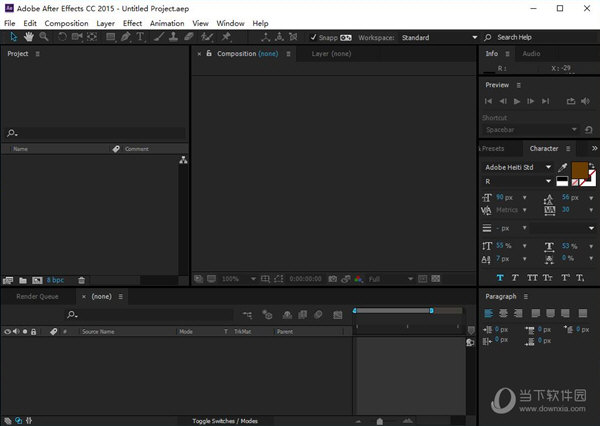Select the Rotation tool
This screenshot has height=426, width=600.
[x=62, y=37]
